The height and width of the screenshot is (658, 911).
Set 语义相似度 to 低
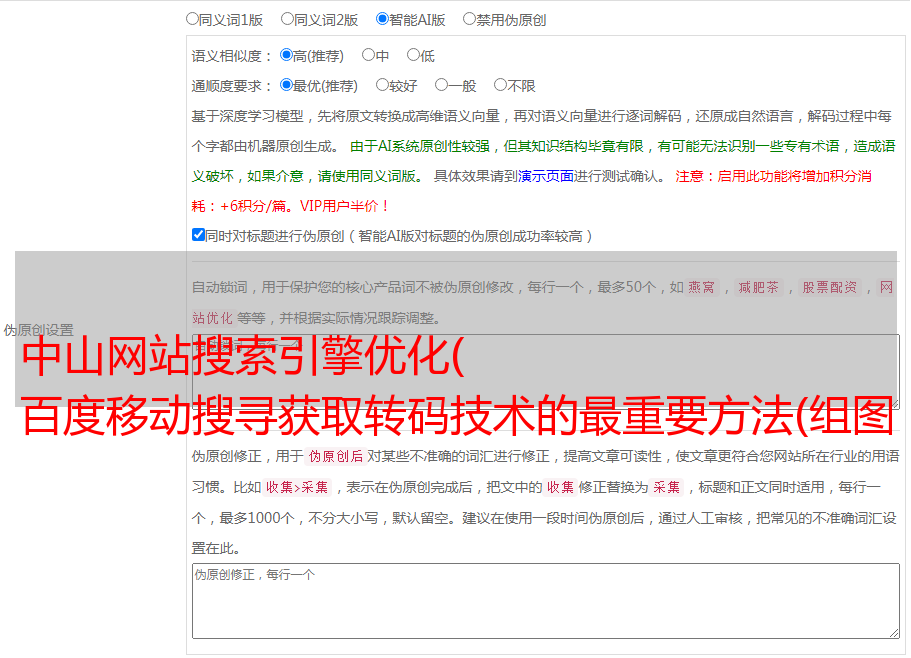413,55
